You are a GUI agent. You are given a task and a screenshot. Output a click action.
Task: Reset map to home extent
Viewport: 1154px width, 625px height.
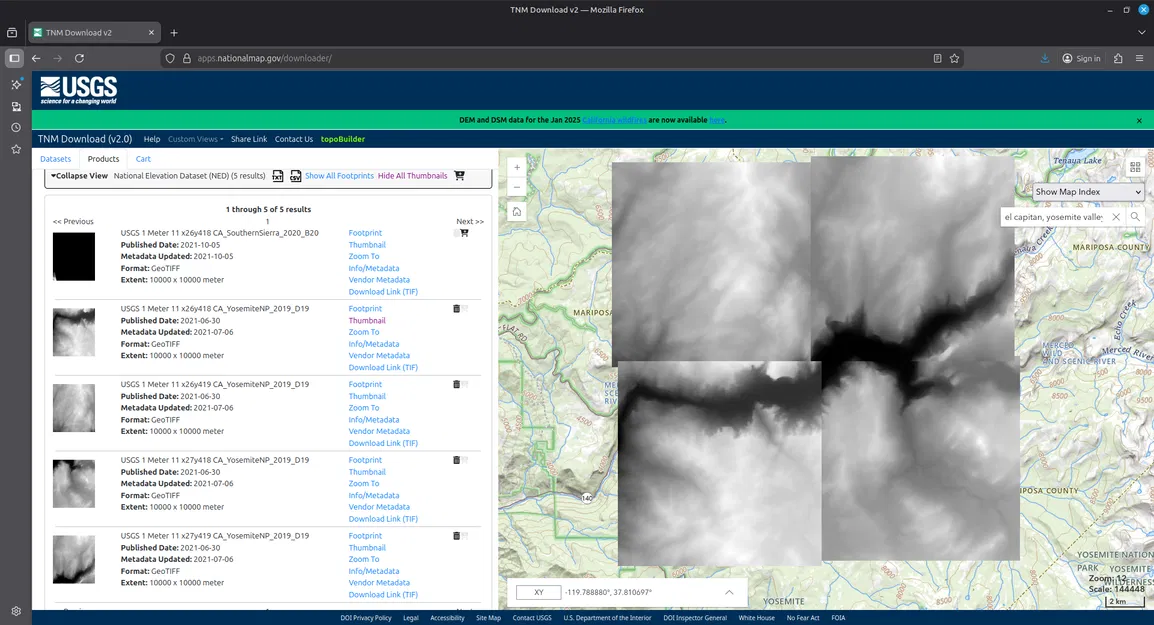[517, 212]
